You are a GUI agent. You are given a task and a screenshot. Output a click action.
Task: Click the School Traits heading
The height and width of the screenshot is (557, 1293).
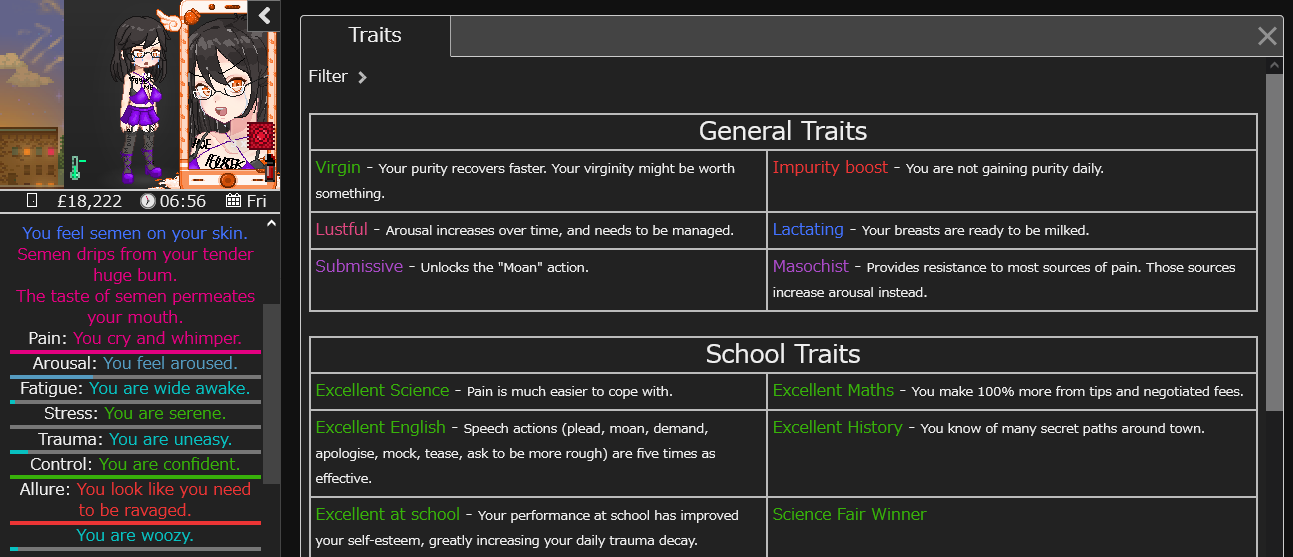coord(783,354)
